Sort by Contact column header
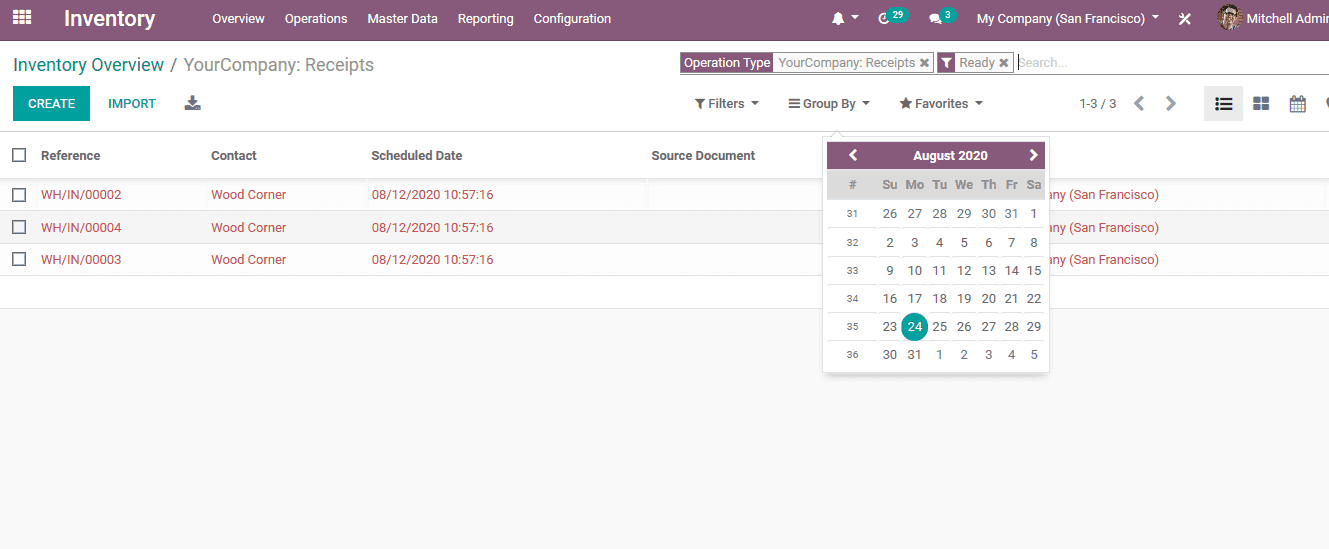 point(234,156)
